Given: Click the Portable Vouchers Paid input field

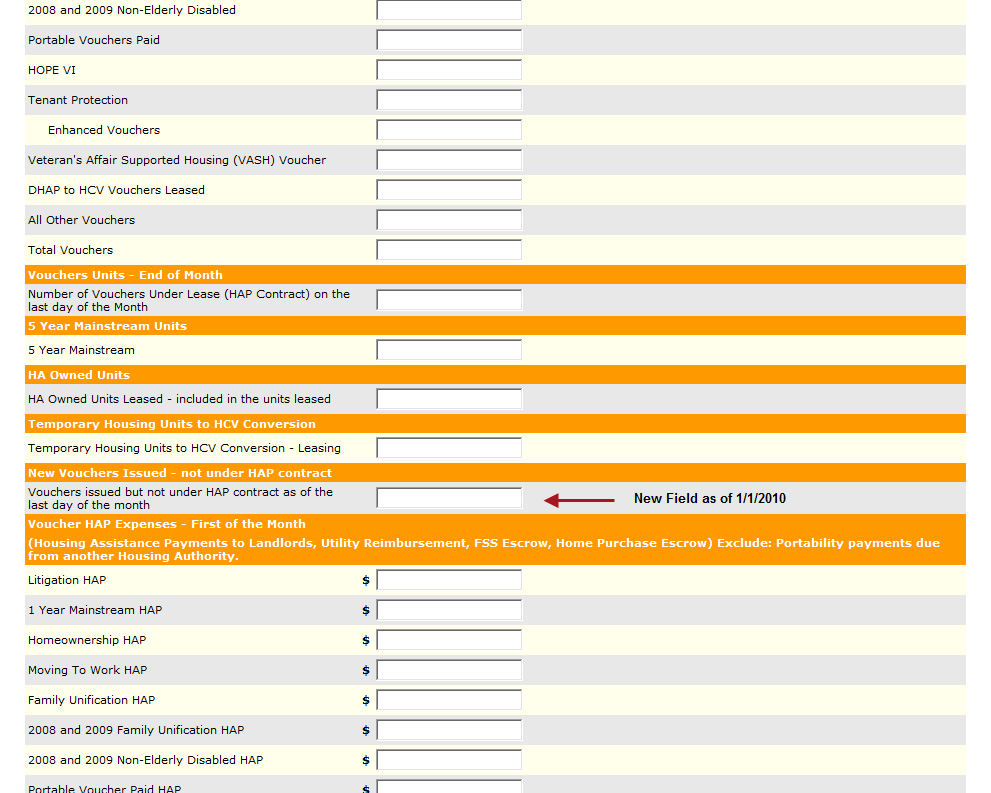Looking at the screenshot, I should 449,40.
